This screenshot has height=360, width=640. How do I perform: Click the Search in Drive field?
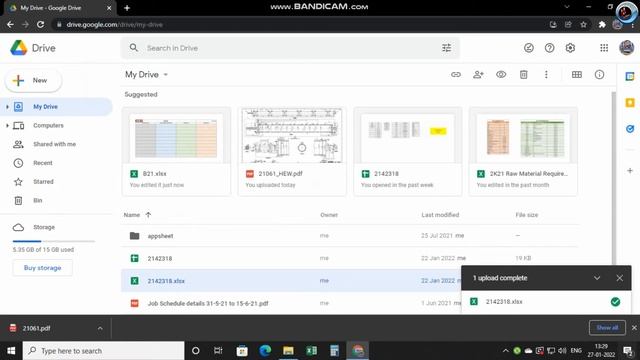pos(290,48)
